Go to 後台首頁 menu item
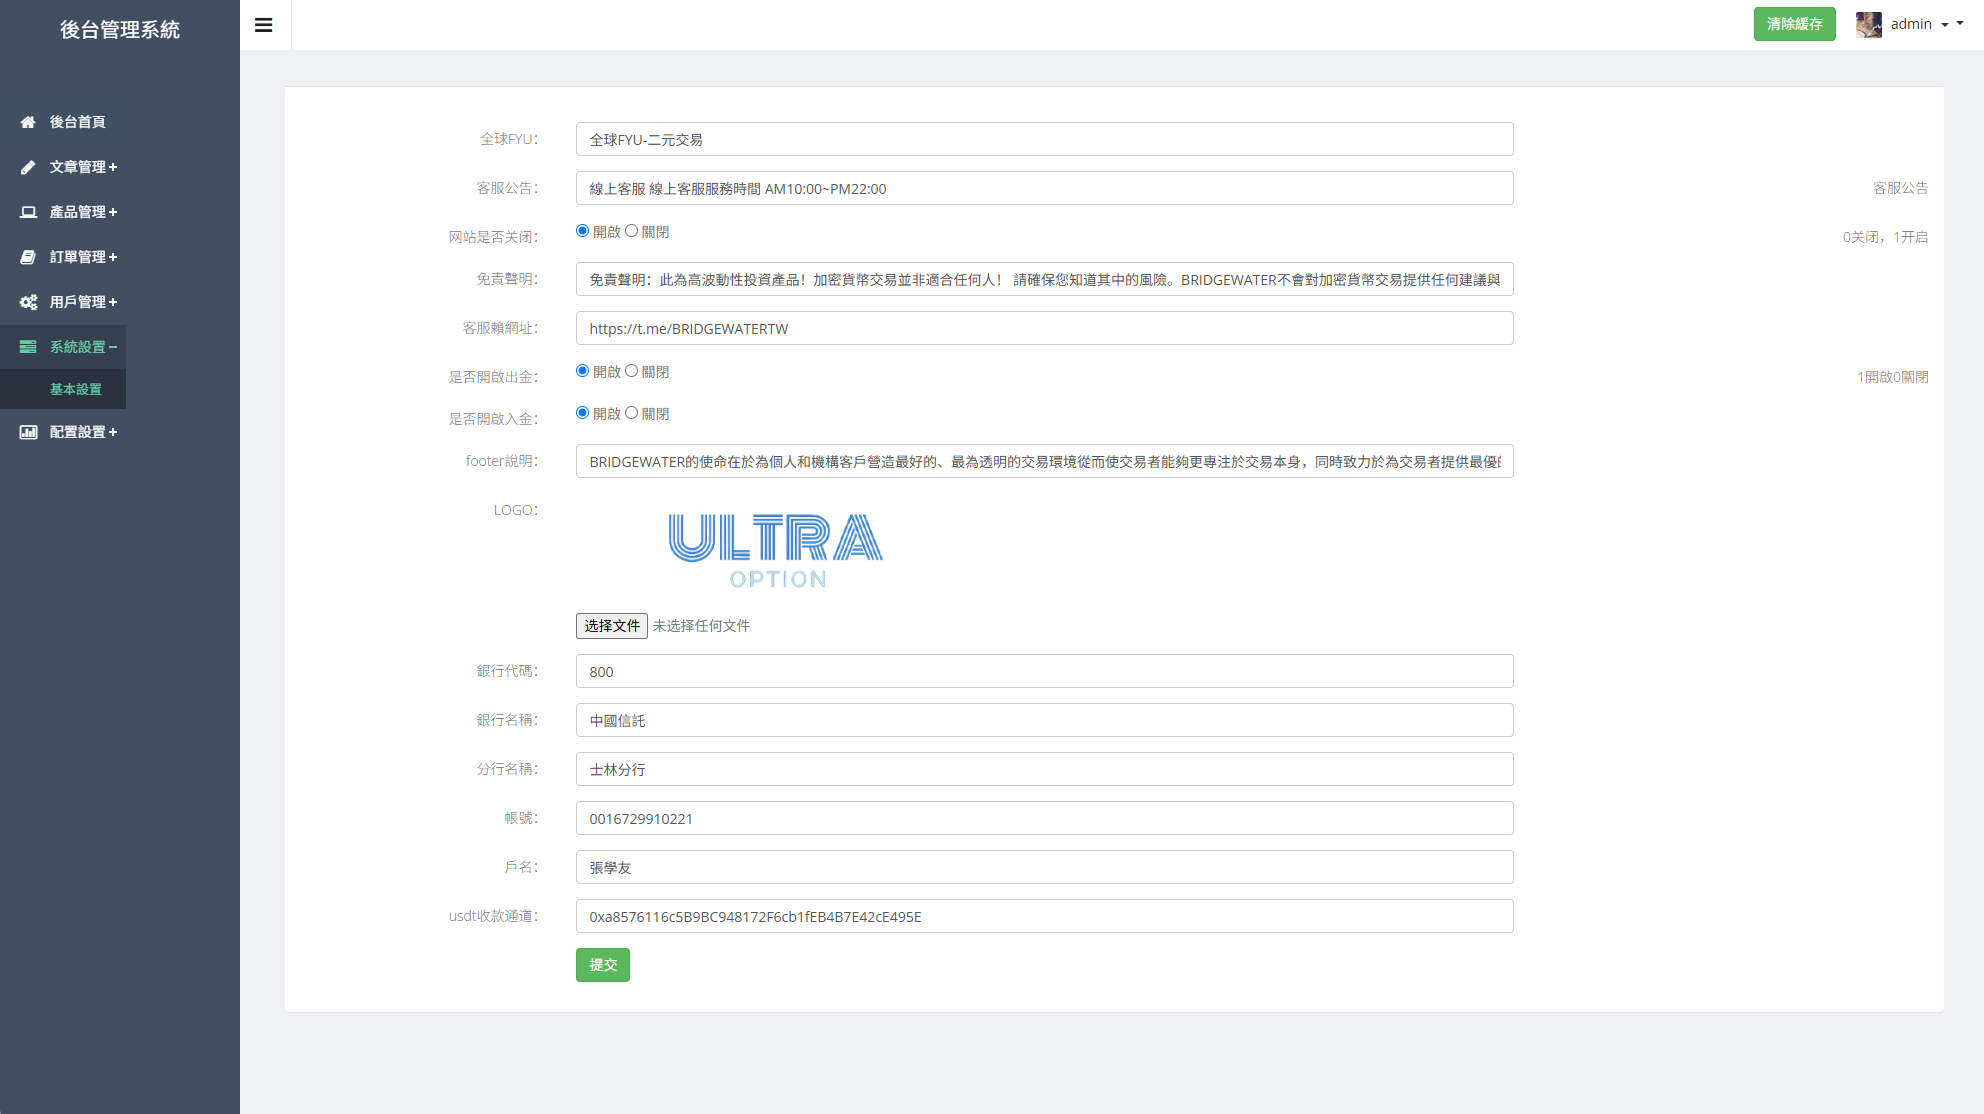Screen dimensions: 1984x1114 click(78, 122)
